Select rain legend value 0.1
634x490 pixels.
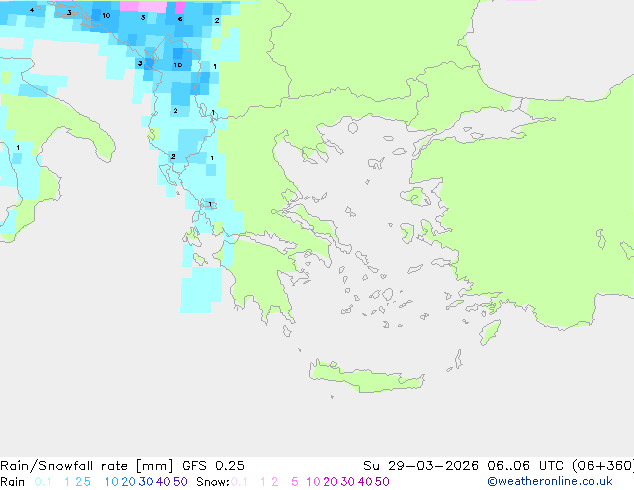point(43,482)
